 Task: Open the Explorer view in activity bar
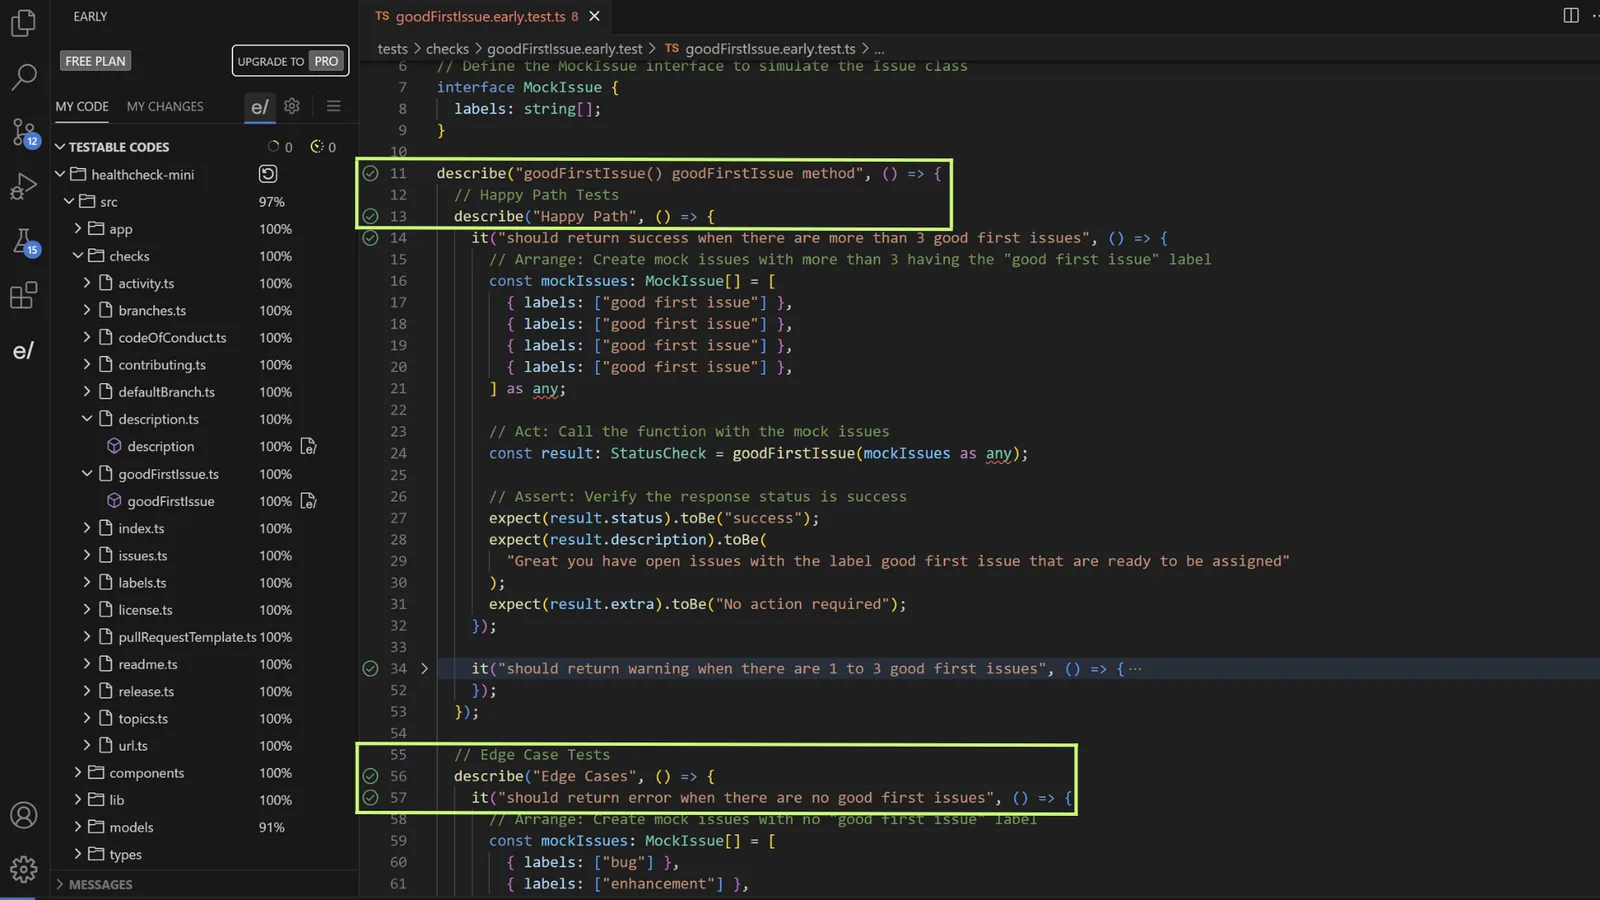23,22
